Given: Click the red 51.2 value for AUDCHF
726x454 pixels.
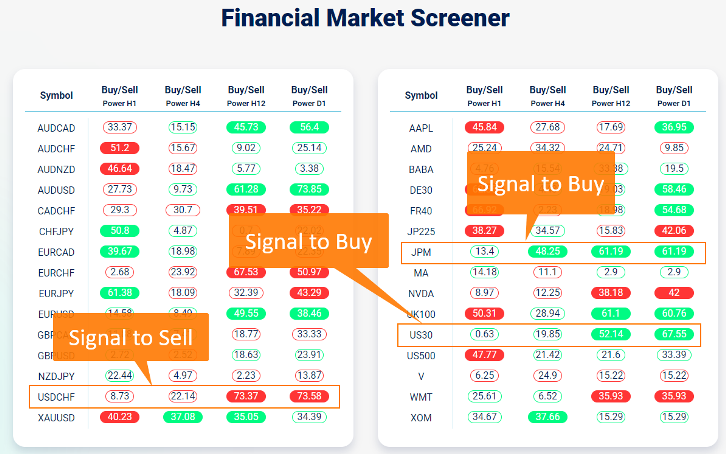Looking at the screenshot, I should click(x=120, y=148).
